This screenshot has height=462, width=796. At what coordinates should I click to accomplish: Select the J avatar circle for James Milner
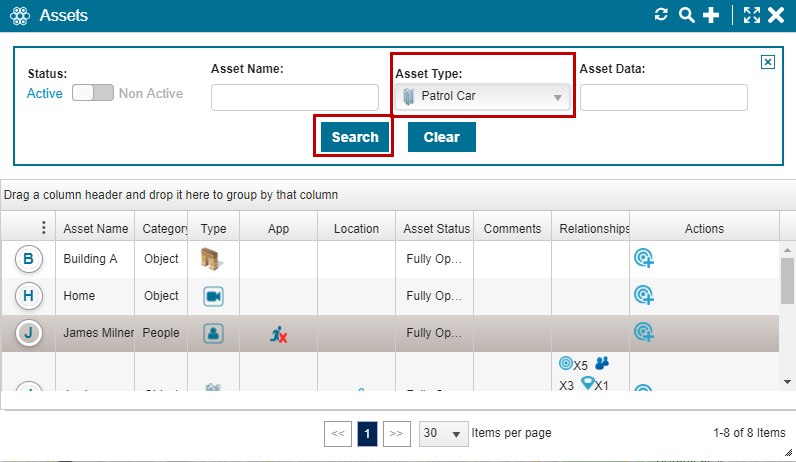pyautogui.click(x=28, y=333)
